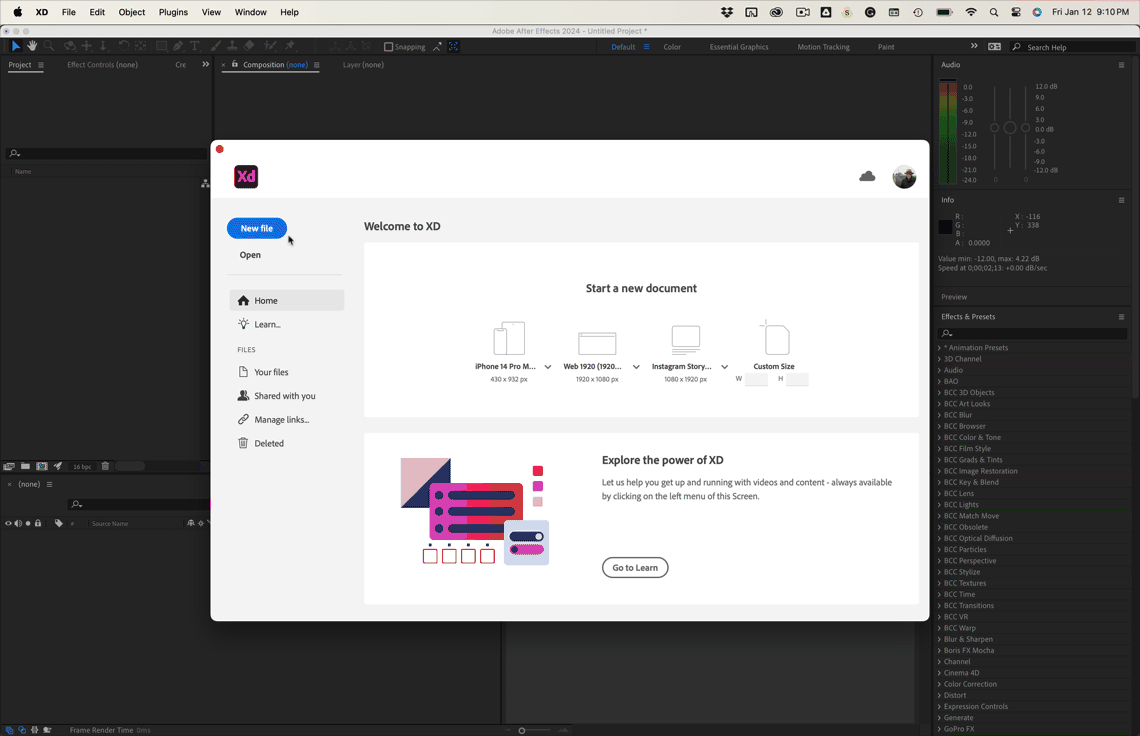Expand the Animation Presets category

939,348
